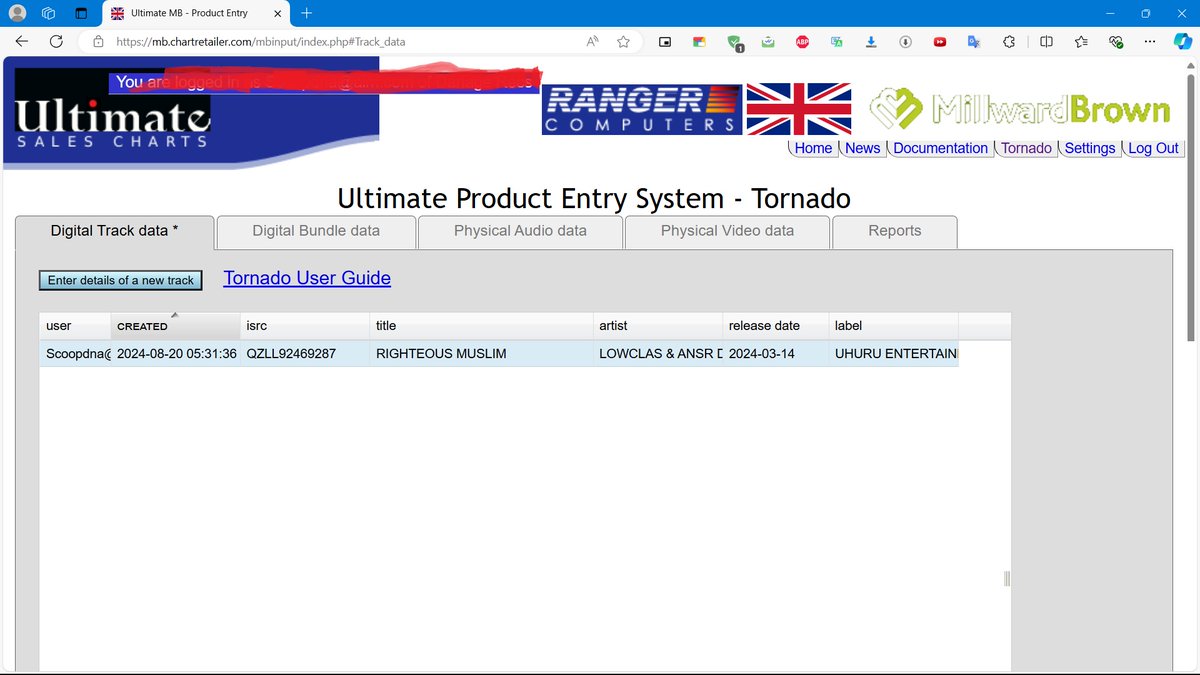This screenshot has width=1200, height=675.
Task: Close the Ultimate MB - Product Entry tab
Action: click(278, 14)
